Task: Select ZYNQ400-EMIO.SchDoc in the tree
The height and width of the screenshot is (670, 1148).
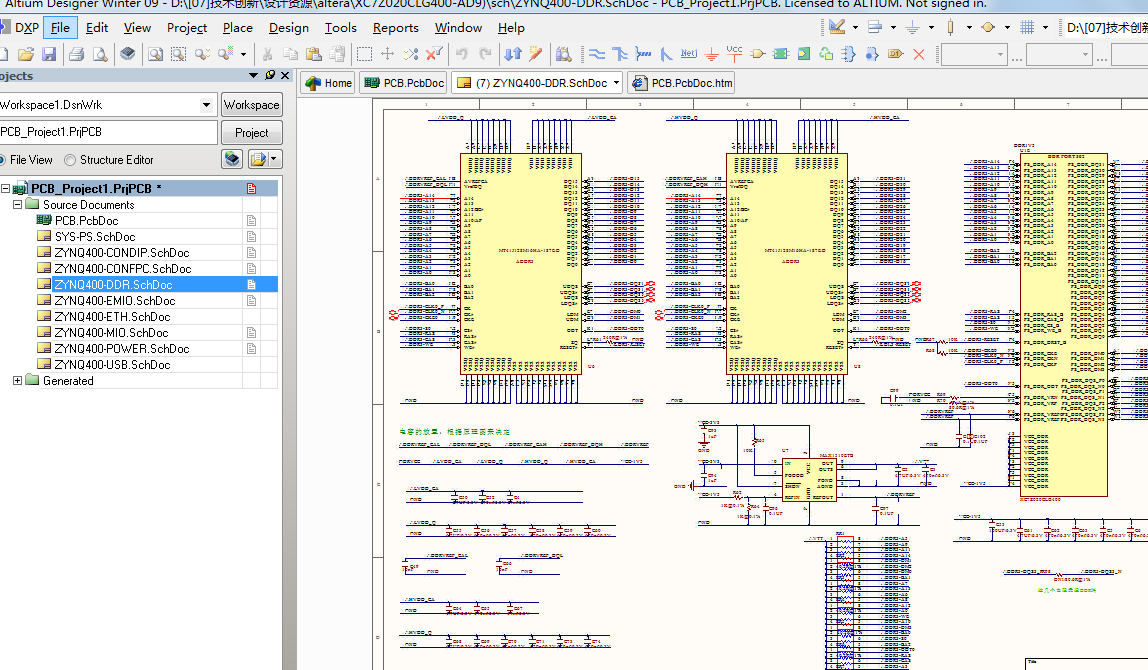Action: (114, 300)
